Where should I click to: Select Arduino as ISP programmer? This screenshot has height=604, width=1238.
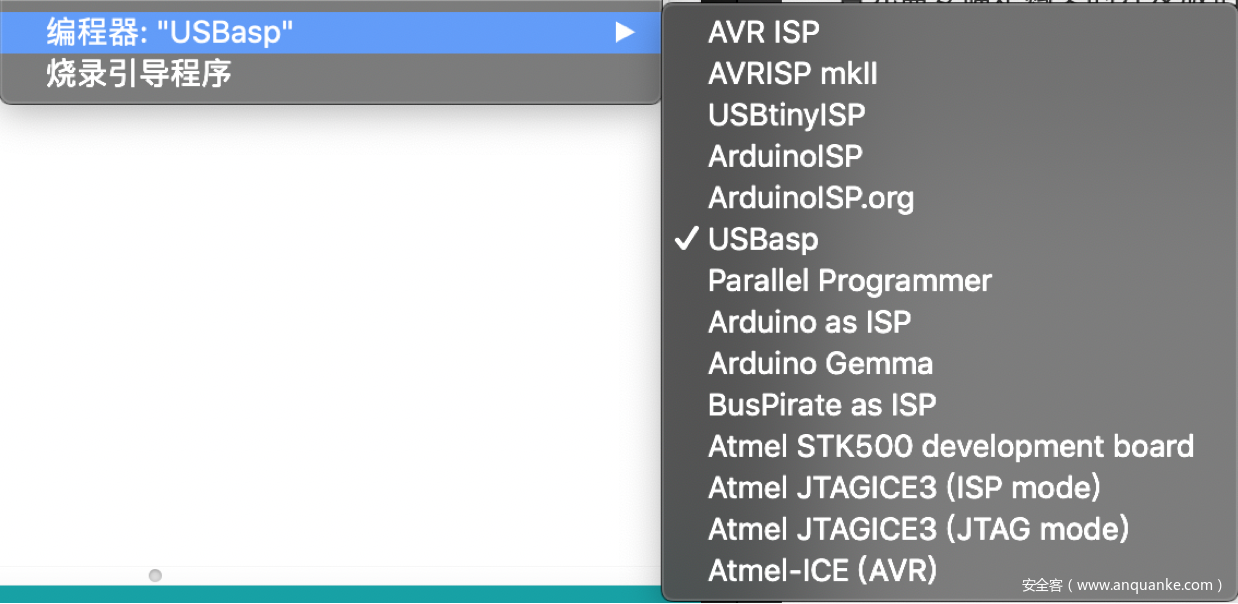[x=809, y=322]
